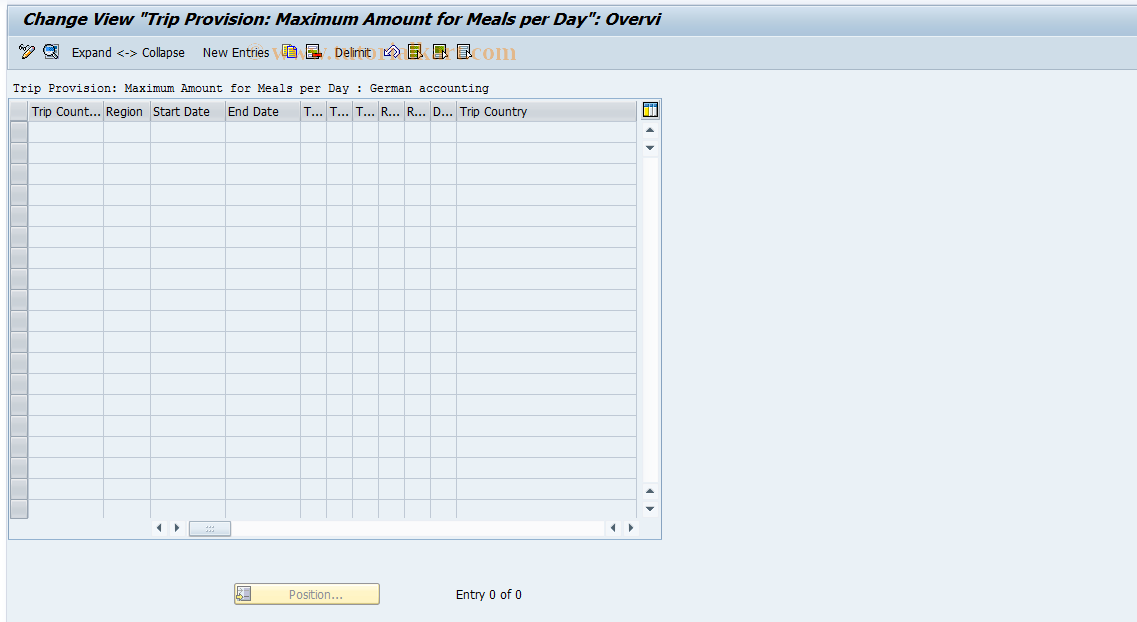Viewport: 1137px width, 622px height.
Task: Click the Select Block icon
Action: 439,51
